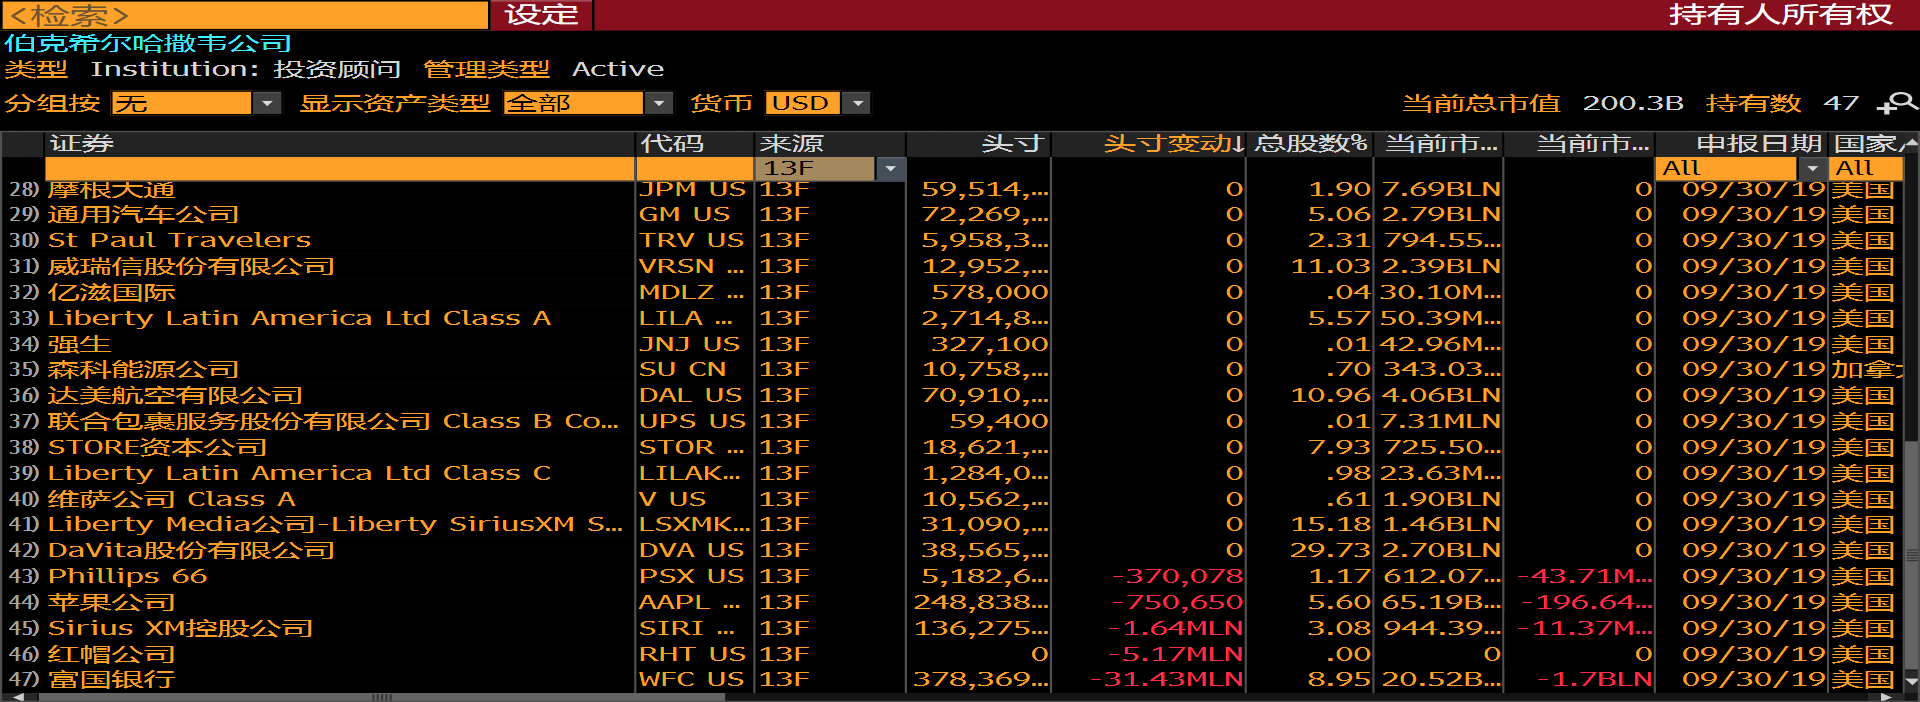Viewport: 1920px width, 702px height.
Task: Open the 伯克希尔哈撒韦公司 holder name link
Action: (x=148, y=43)
